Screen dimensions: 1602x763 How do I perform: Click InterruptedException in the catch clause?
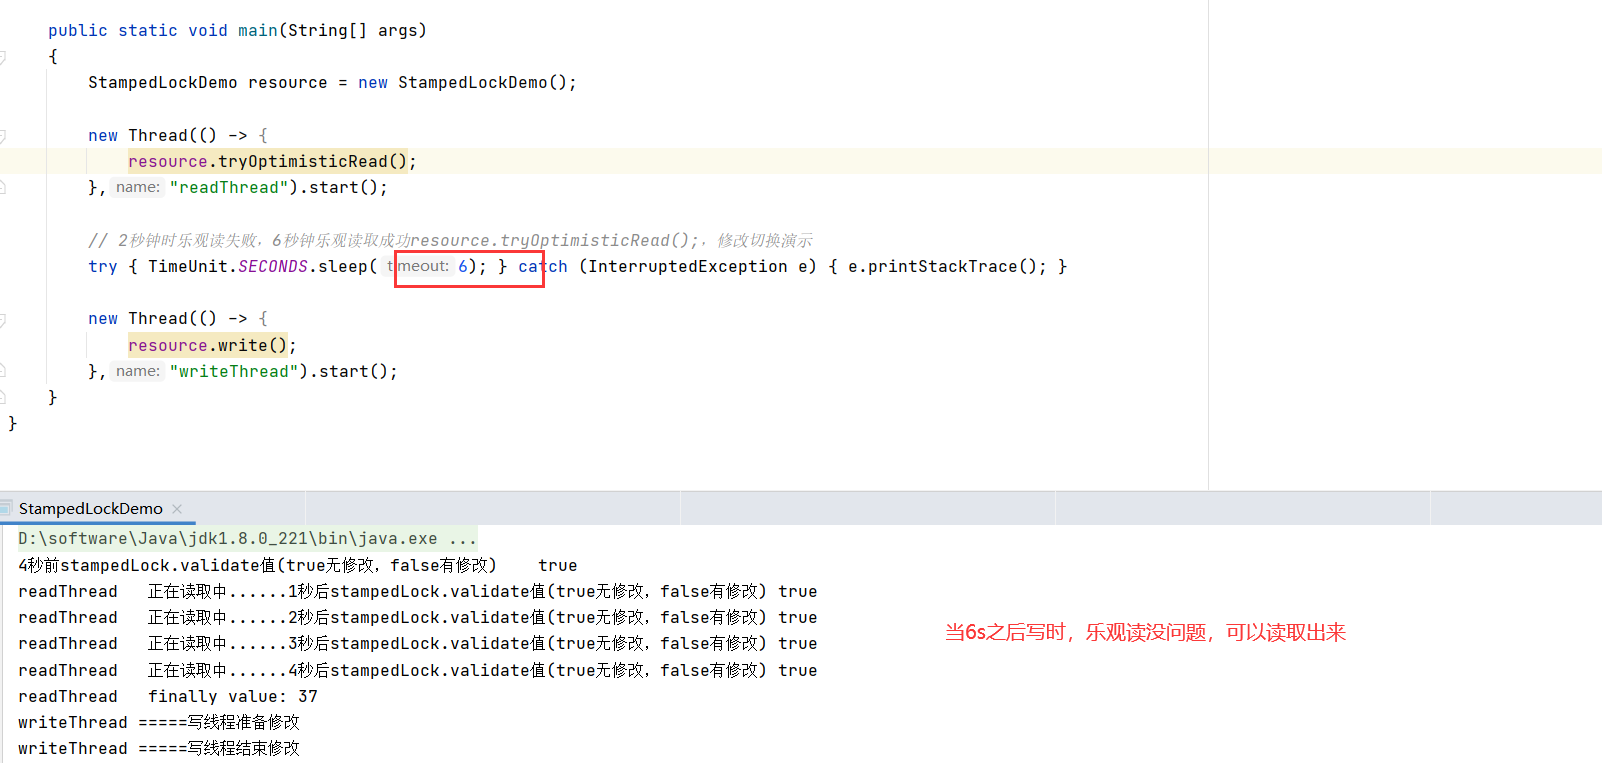tap(687, 267)
